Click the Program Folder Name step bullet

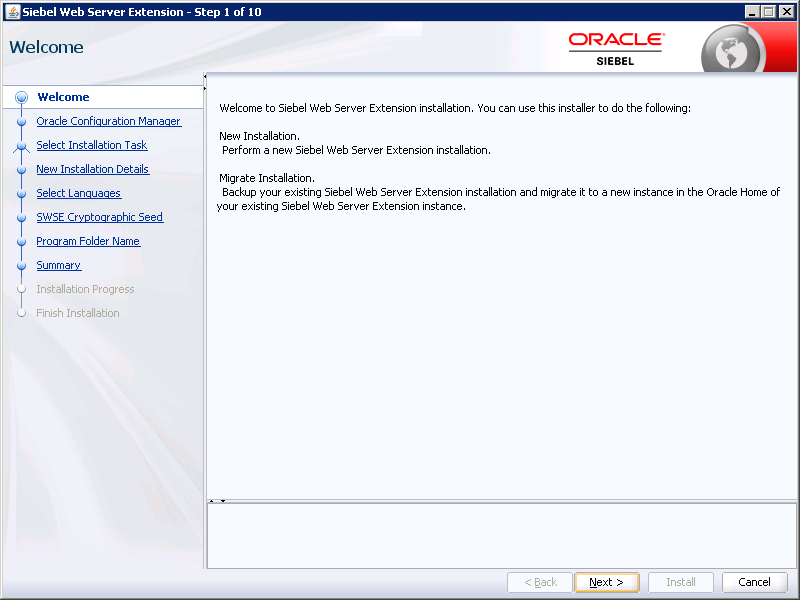(x=21, y=242)
